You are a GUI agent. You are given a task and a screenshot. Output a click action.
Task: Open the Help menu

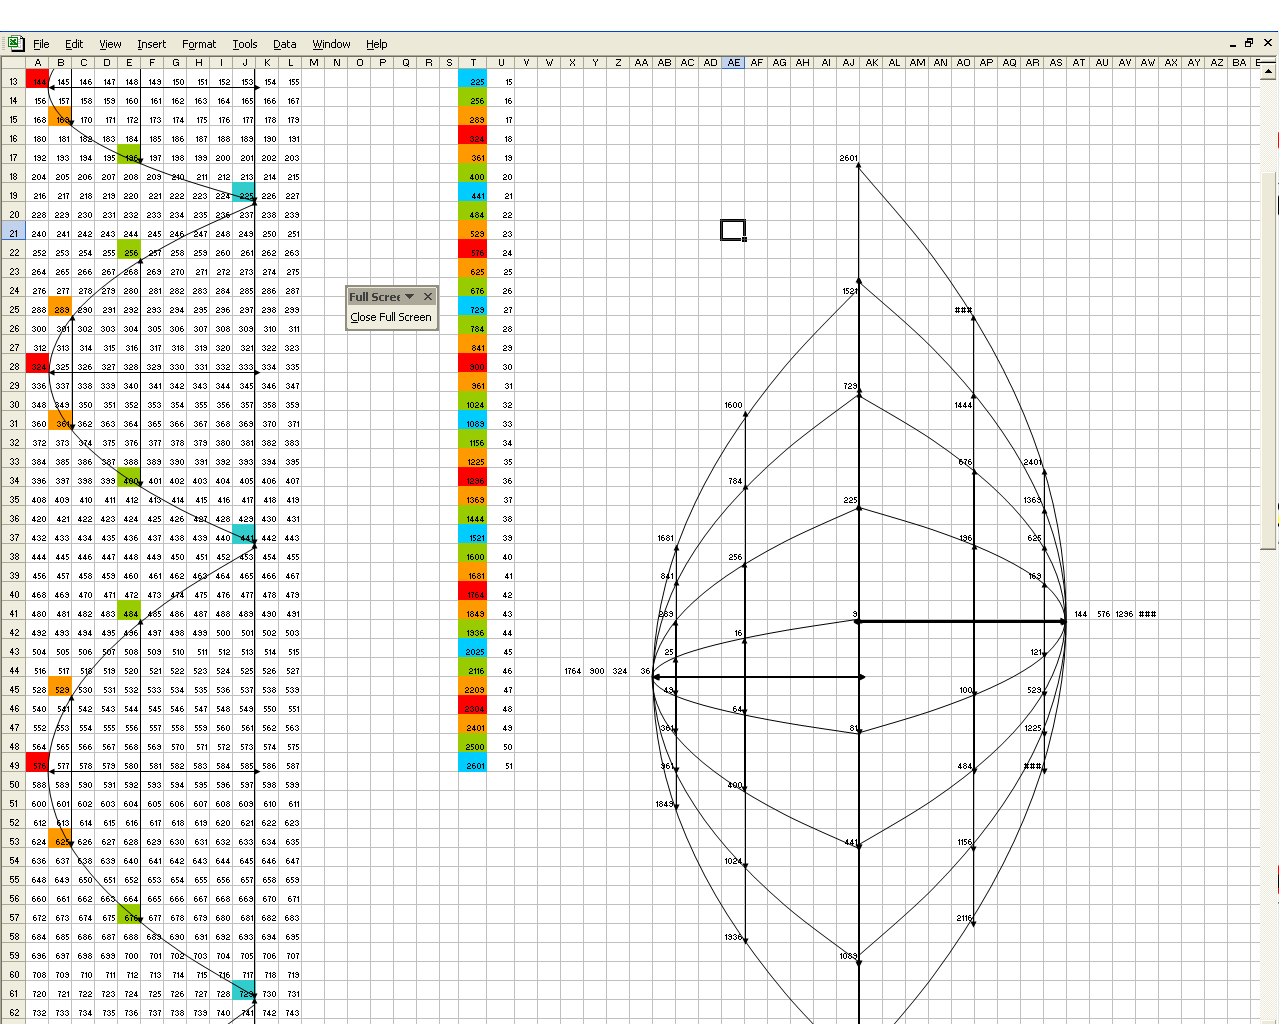tap(376, 44)
